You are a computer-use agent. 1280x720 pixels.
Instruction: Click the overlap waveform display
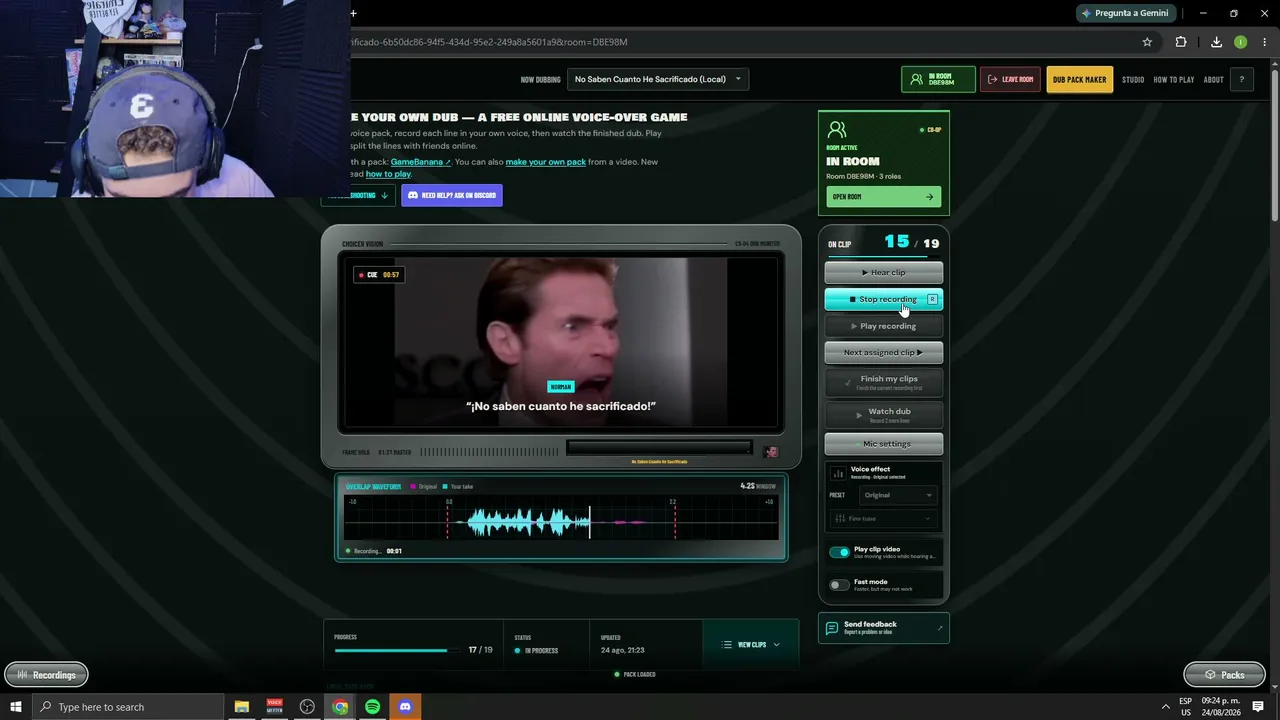click(561, 517)
